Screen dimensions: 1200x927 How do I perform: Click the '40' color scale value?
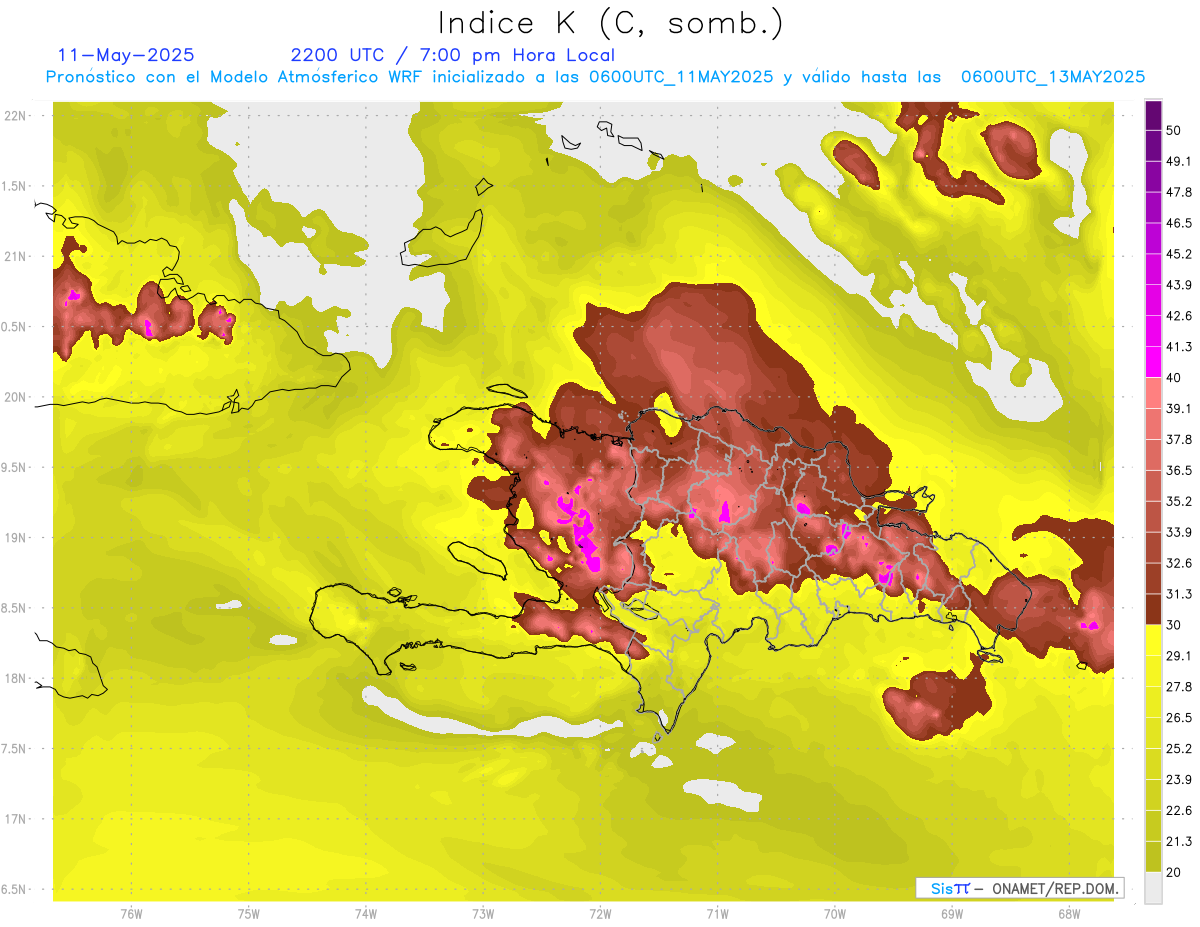pyautogui.click(x=1174, y=378)
